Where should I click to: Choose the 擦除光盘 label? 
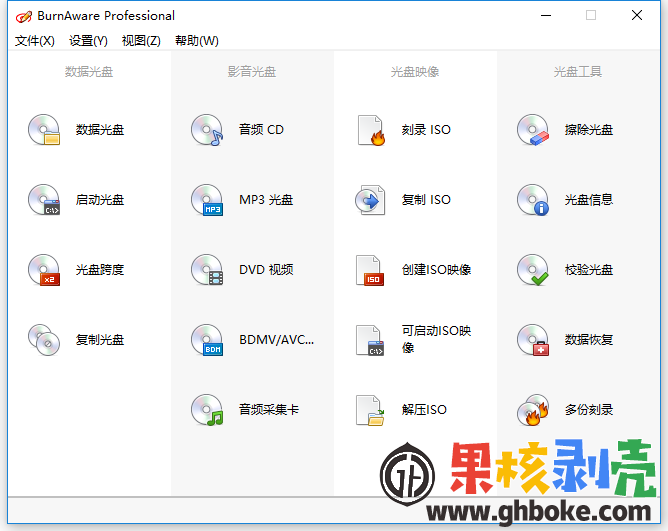tap(589, 130)
